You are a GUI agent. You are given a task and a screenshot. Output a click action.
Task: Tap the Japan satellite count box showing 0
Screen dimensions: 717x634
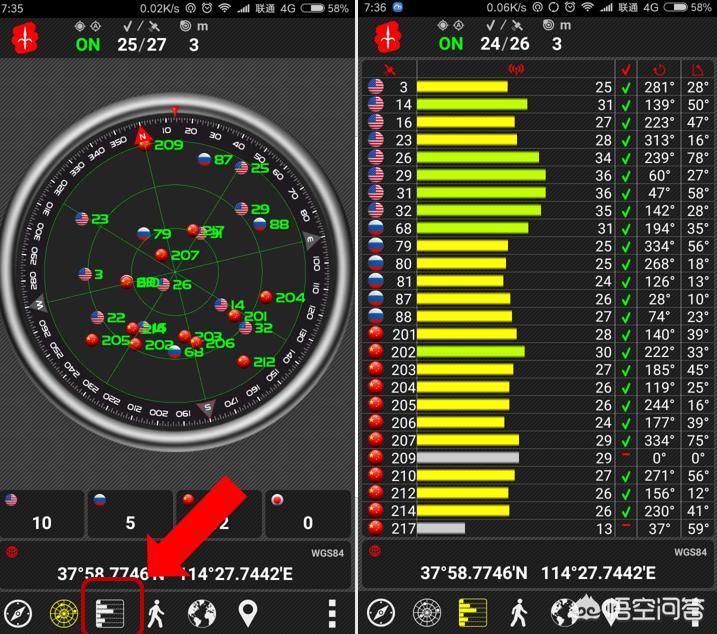coord(308,514)
